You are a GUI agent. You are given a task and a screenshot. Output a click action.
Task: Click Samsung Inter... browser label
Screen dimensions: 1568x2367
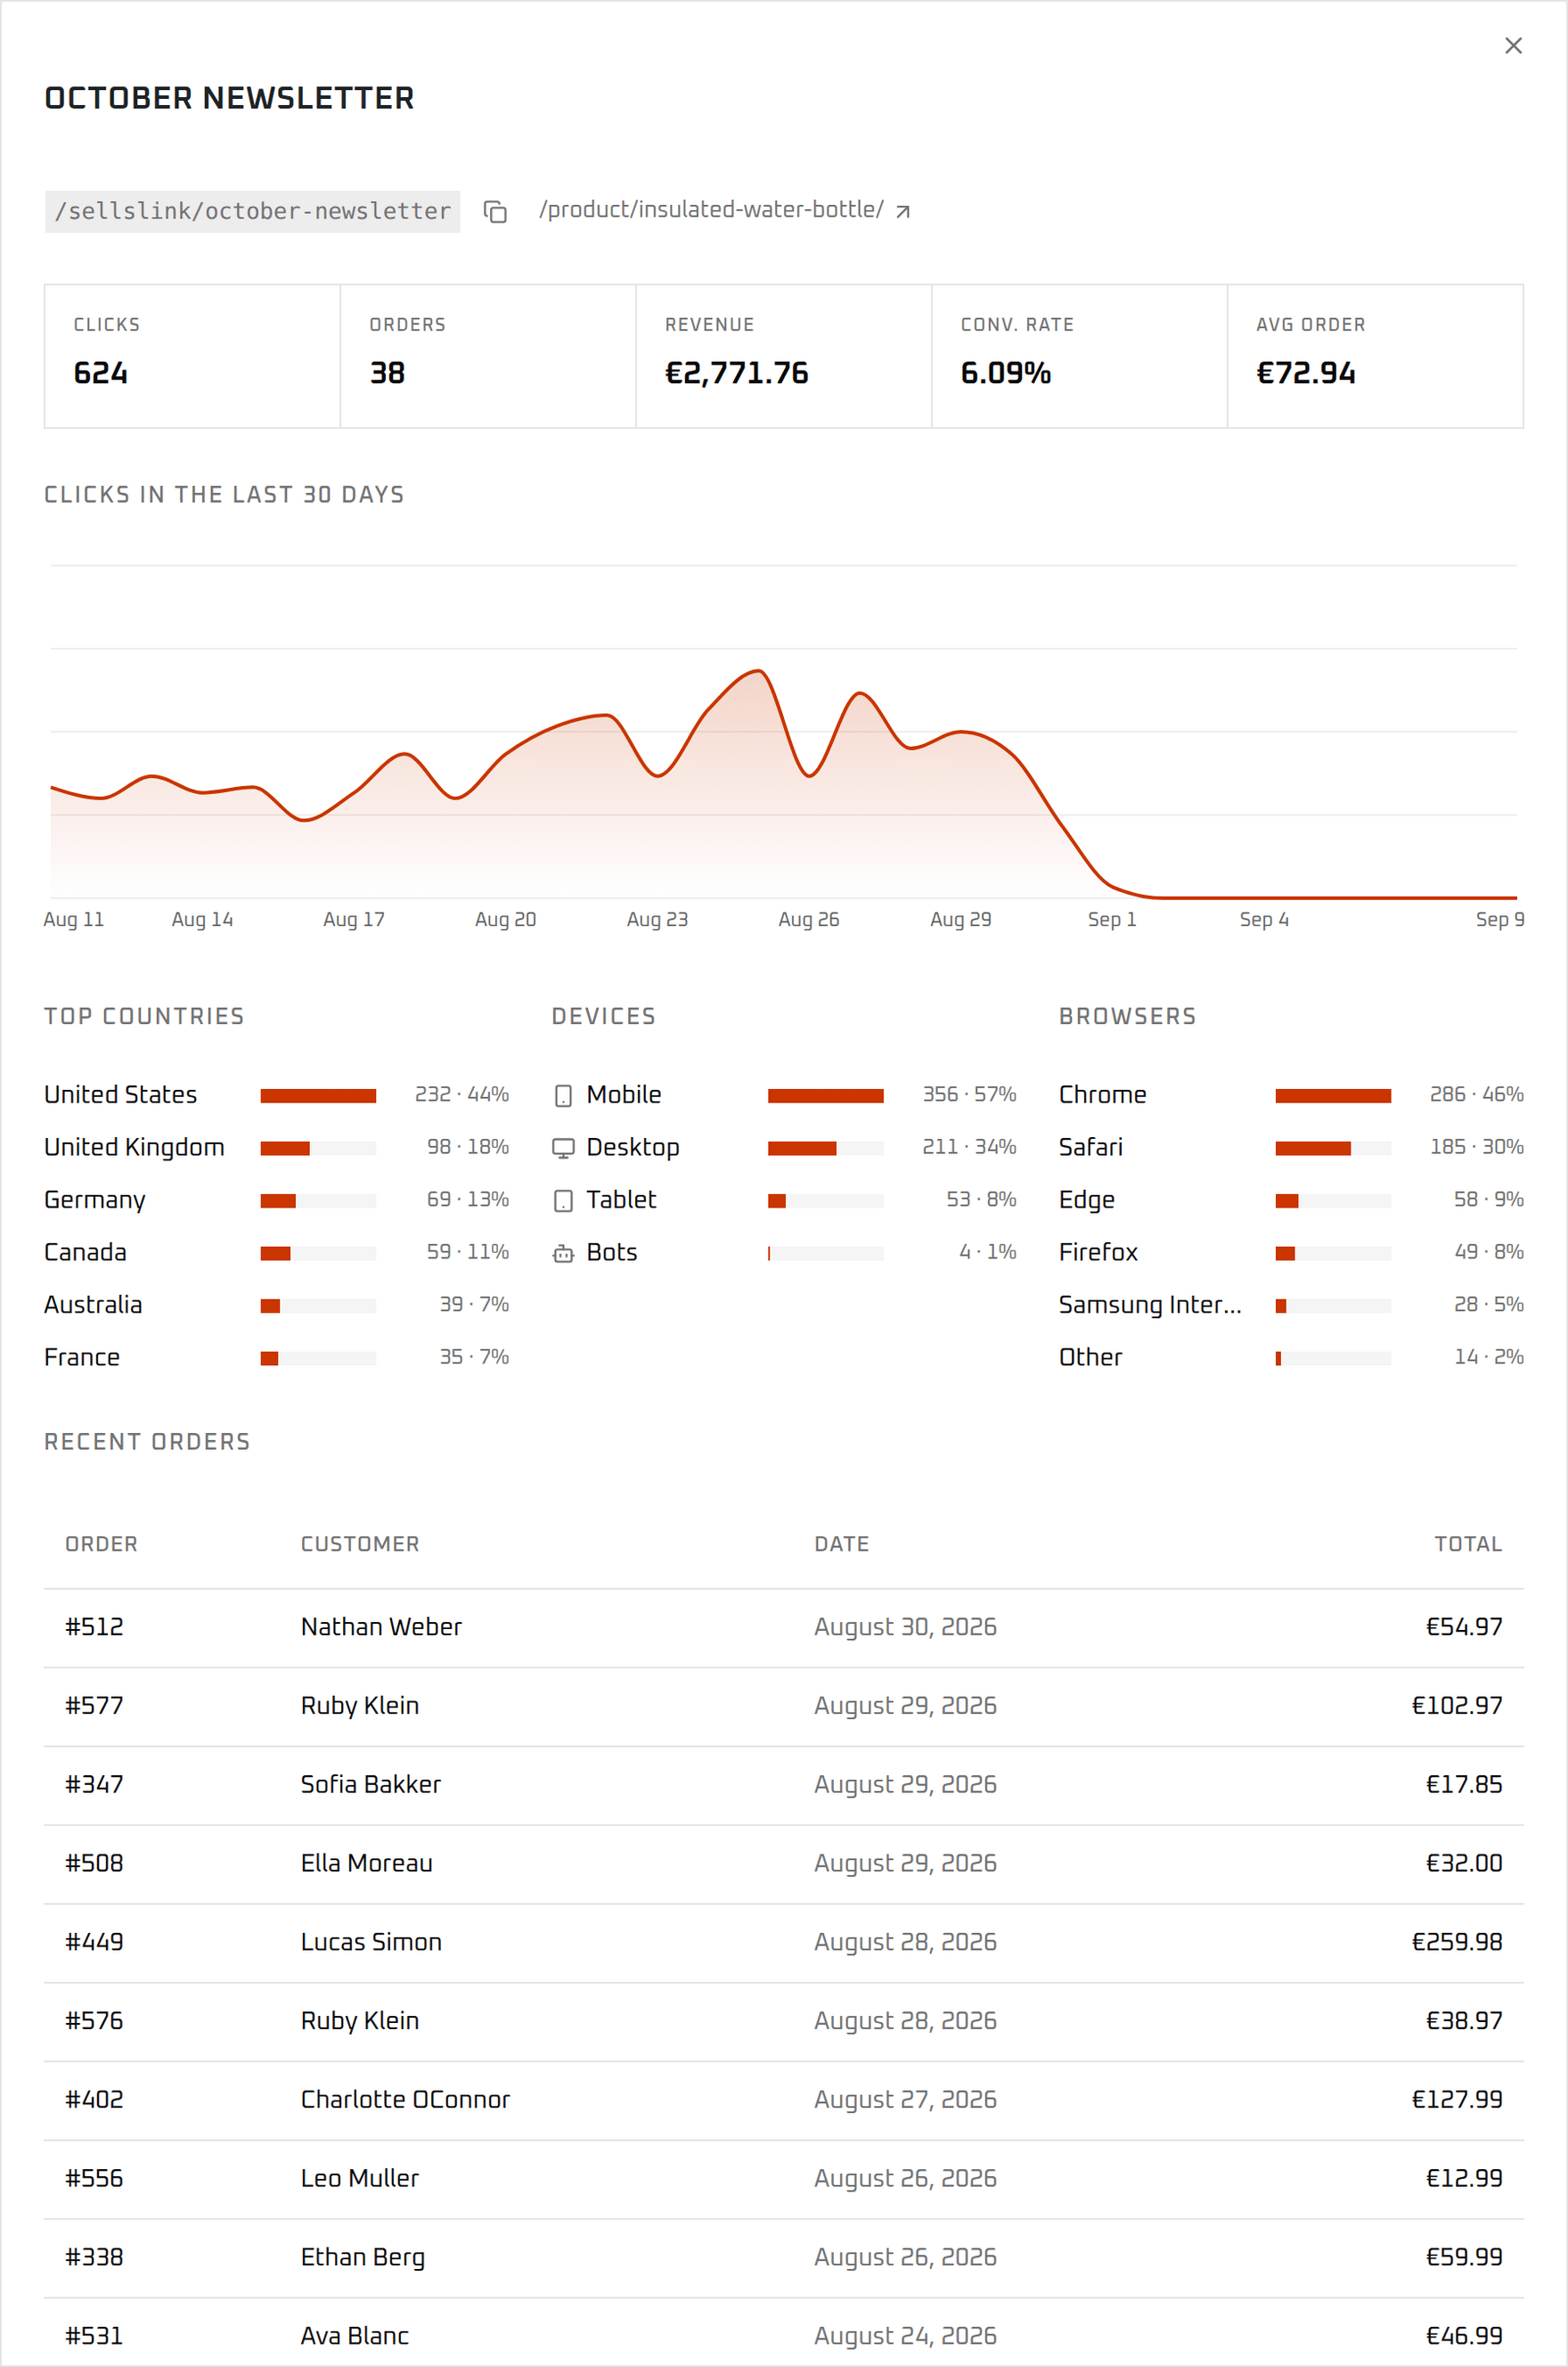point(1150,1305)
